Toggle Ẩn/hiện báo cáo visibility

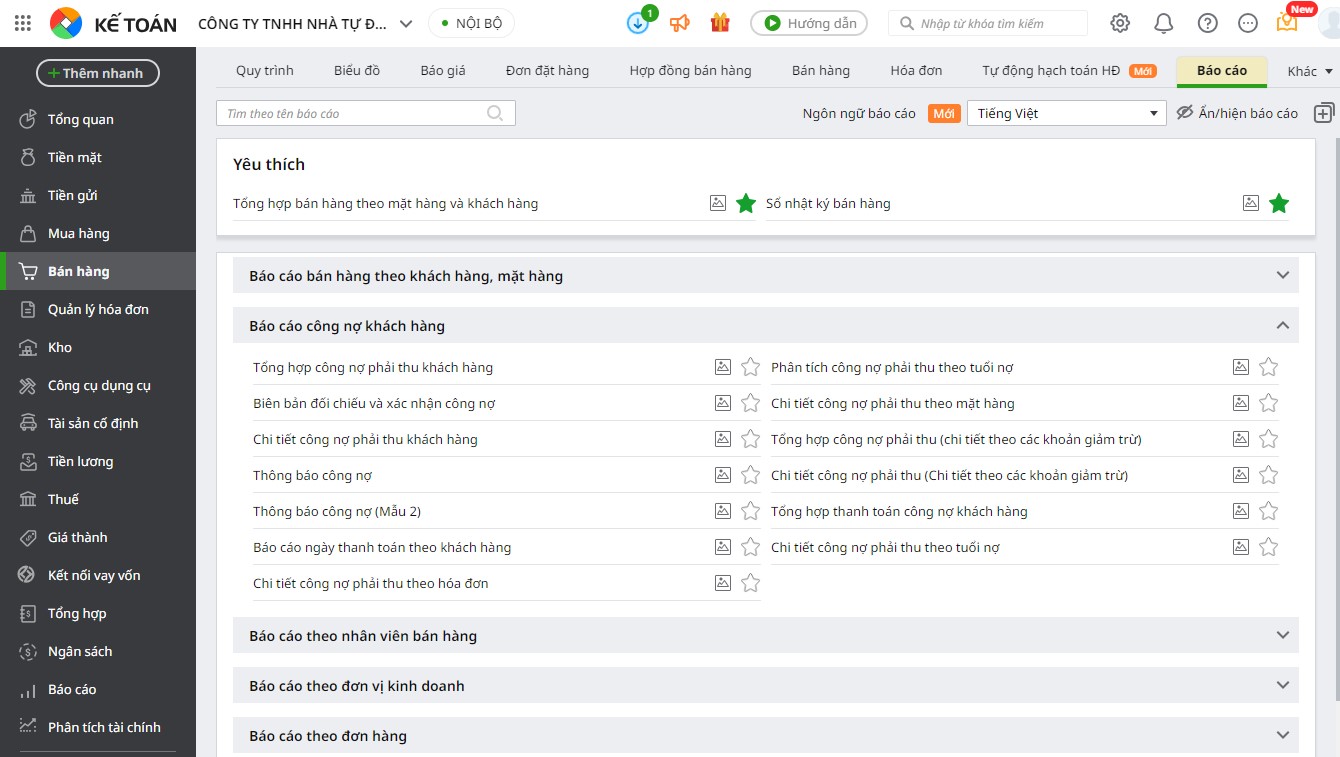[x=1236, y=113]
